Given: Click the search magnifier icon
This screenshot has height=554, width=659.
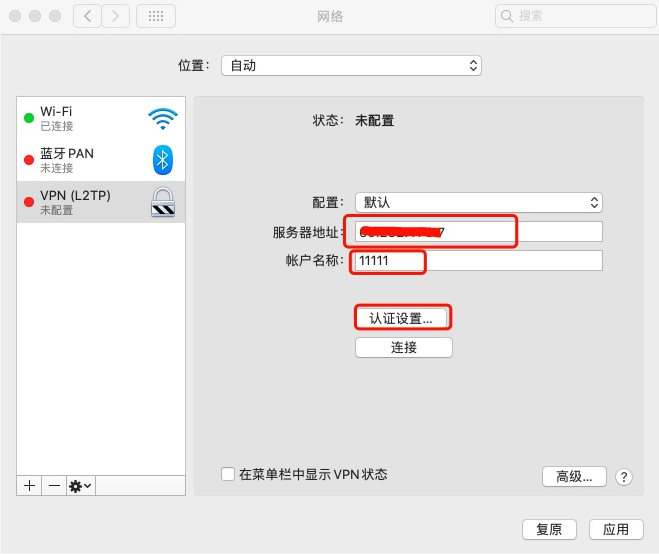Looking at the screenshot, I should pyautogui.click(x=507, y=16).
